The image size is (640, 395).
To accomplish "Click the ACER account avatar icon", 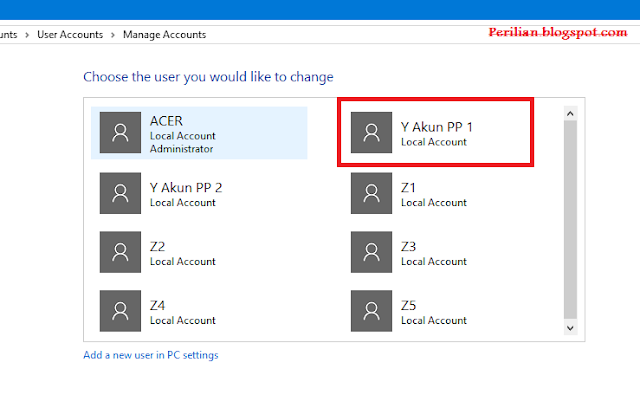I will (x=120, y=133).
